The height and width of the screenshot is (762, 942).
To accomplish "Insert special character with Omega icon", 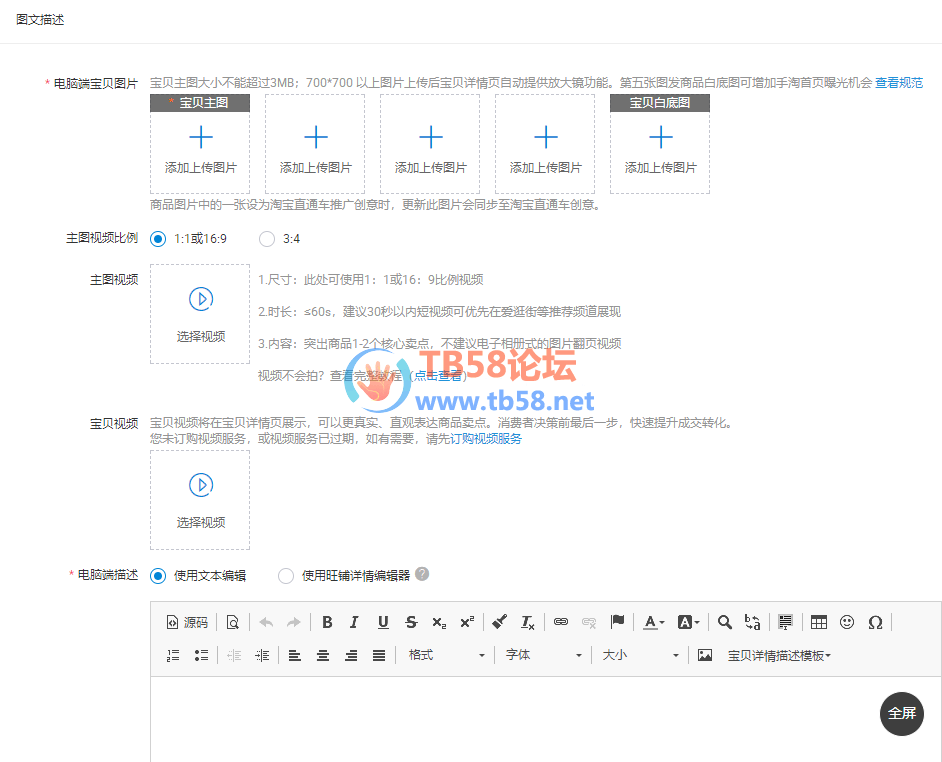I will point(875,622).
